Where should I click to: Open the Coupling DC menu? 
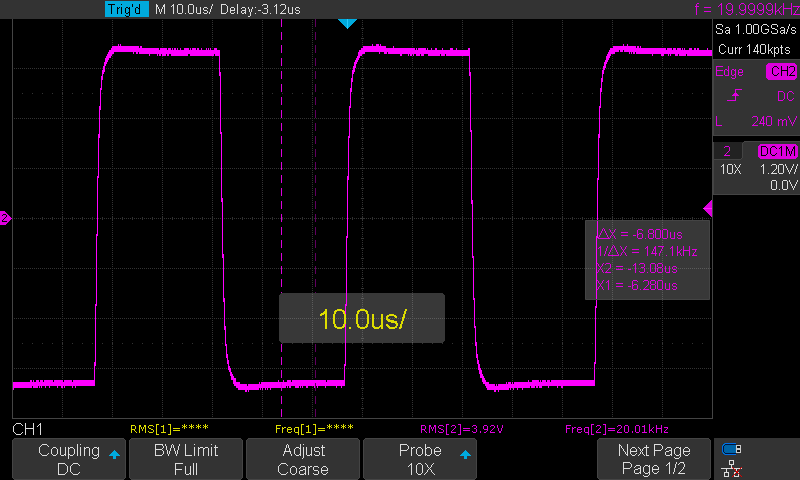pyautogui.click(x=69, y=459)
